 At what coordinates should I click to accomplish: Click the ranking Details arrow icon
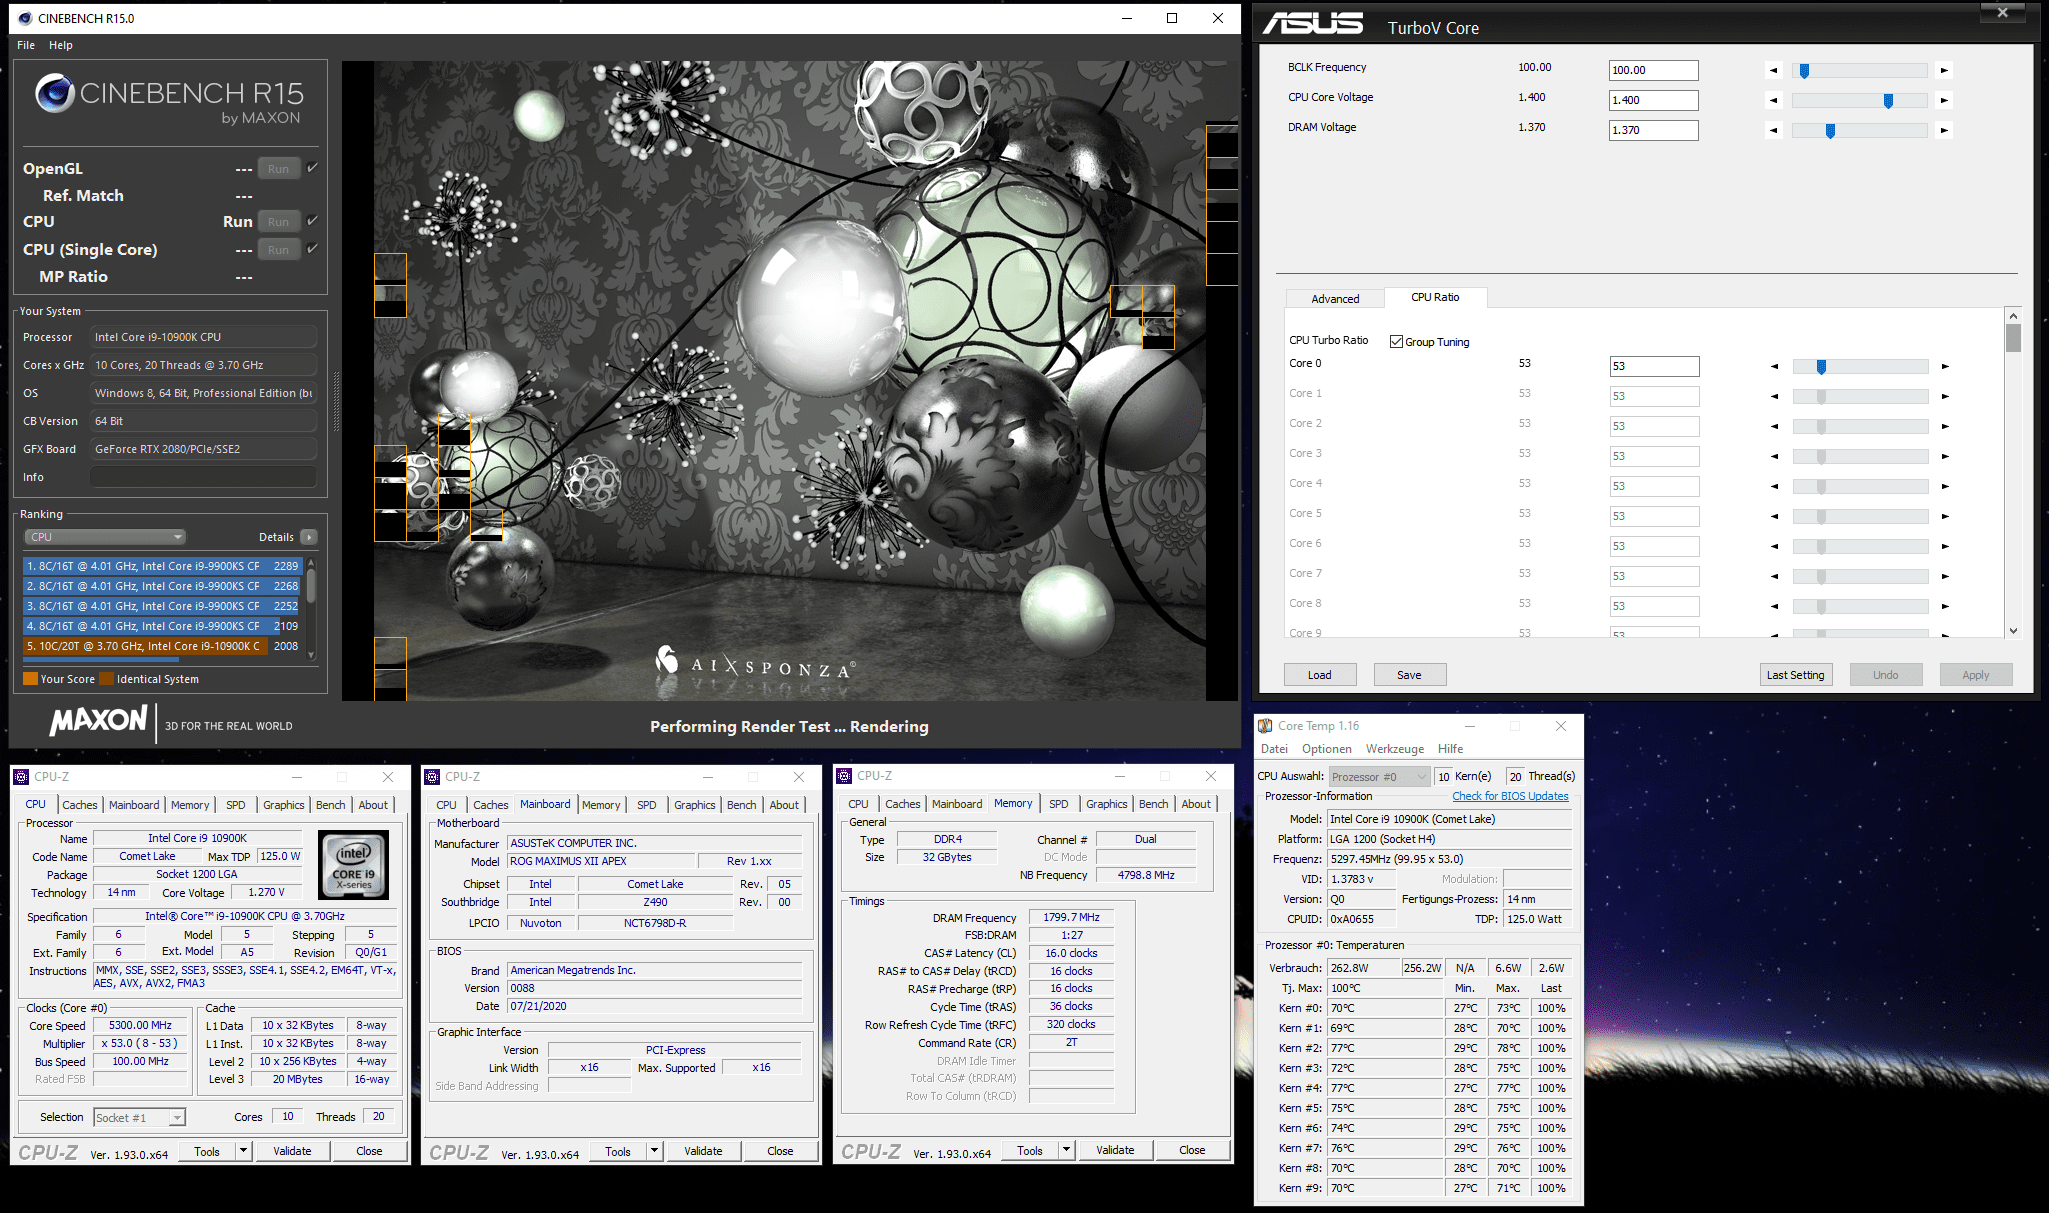[x=309, y=537]
